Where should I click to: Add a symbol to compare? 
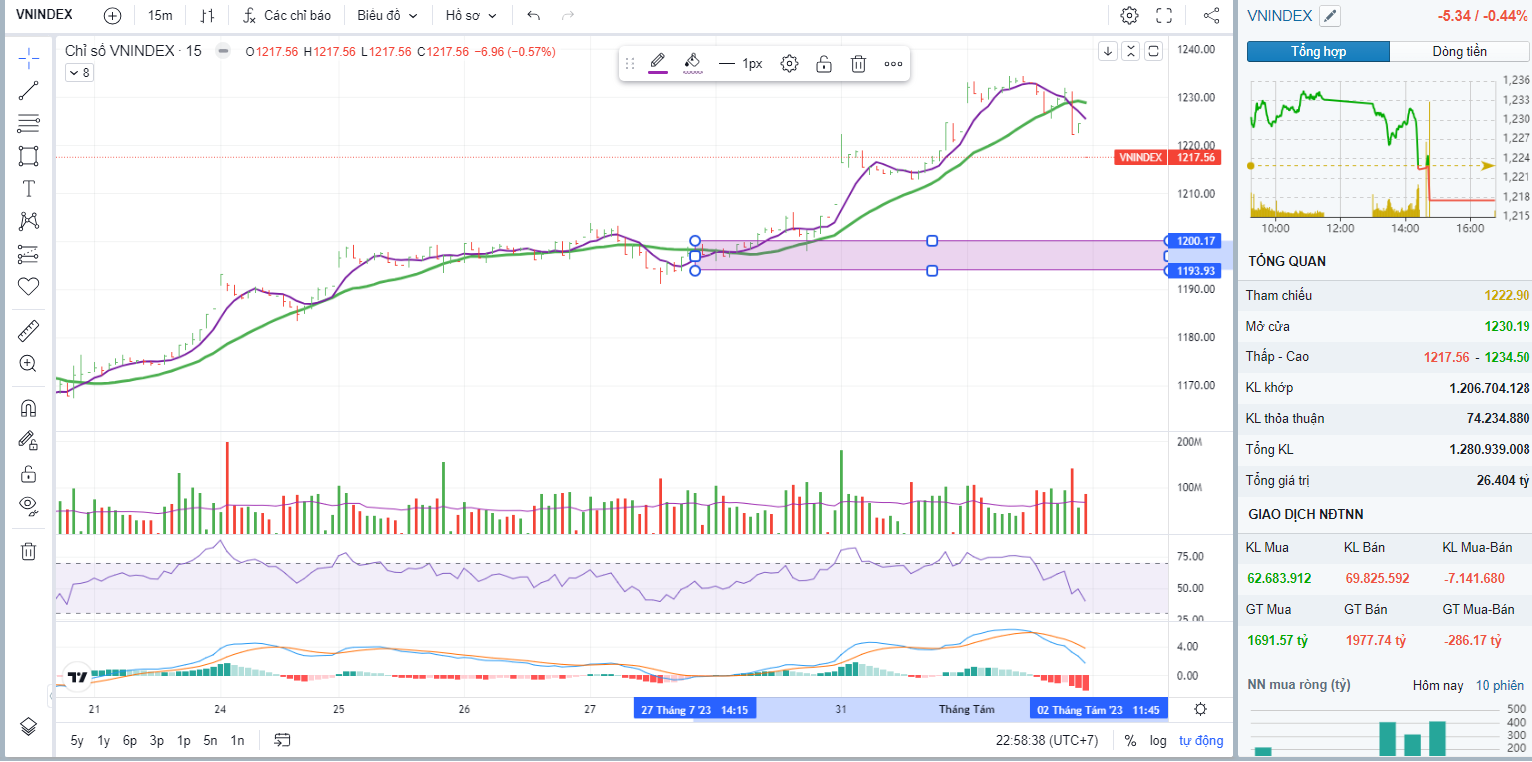click(112, 16)
